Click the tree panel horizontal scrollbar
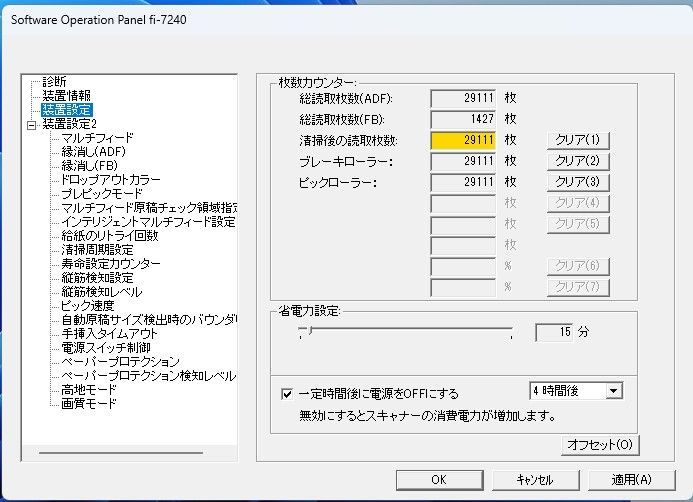 (121, 453)
